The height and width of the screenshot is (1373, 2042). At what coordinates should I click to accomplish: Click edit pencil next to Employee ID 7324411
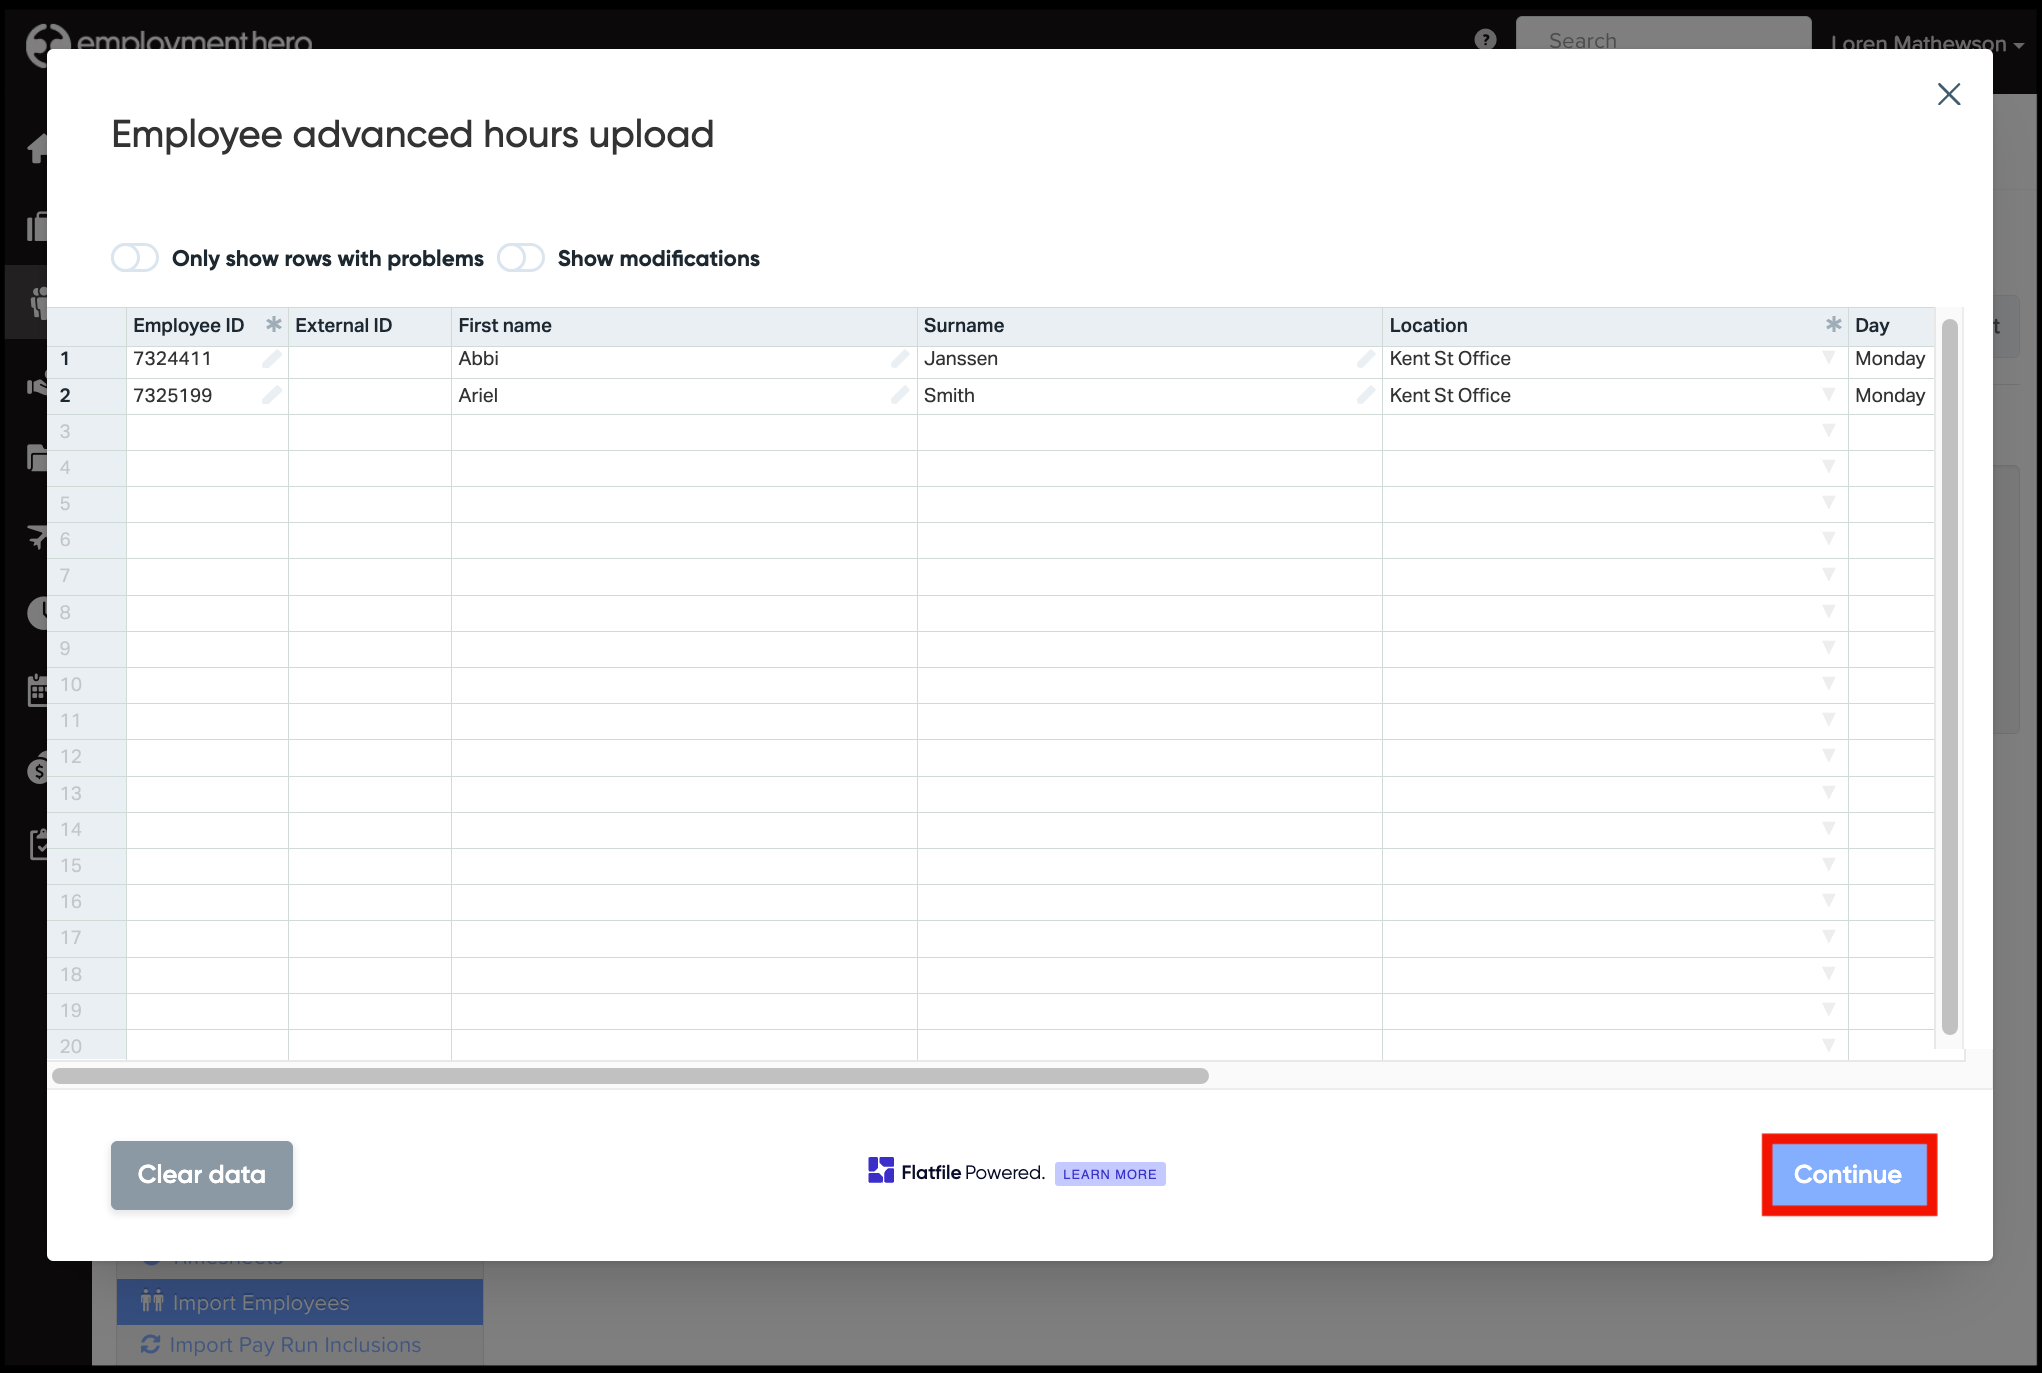pos(271,359)
